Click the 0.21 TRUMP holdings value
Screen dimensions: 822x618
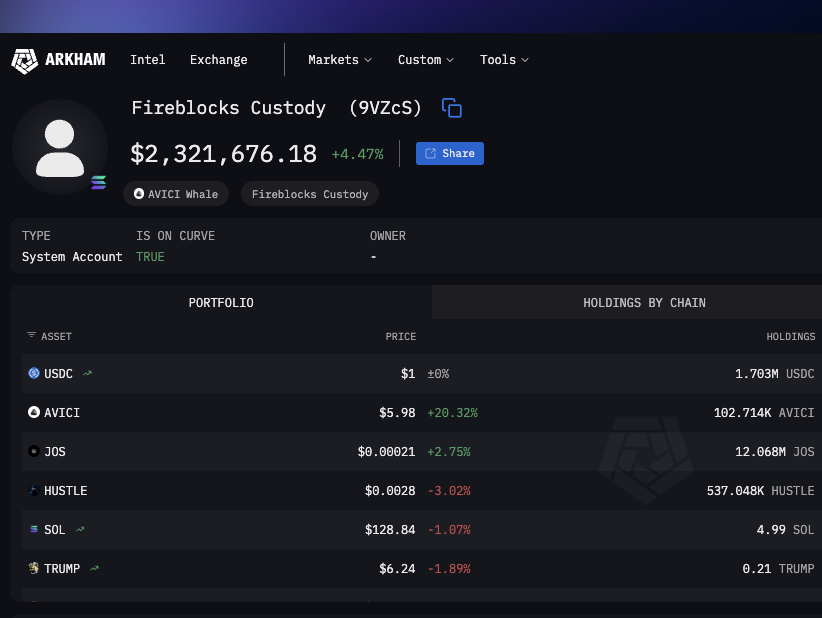(x=778, y=568)
